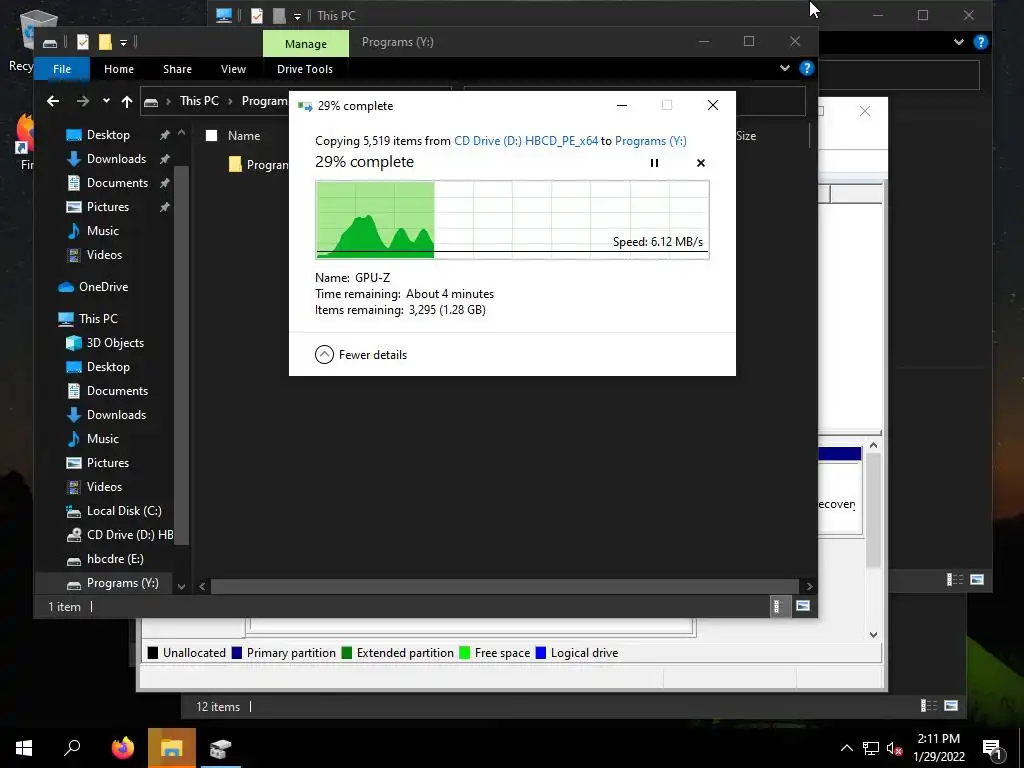Click Properties icon in quick access toolbar
This screenshot has width=1024, height=768.
click(83, 42)
